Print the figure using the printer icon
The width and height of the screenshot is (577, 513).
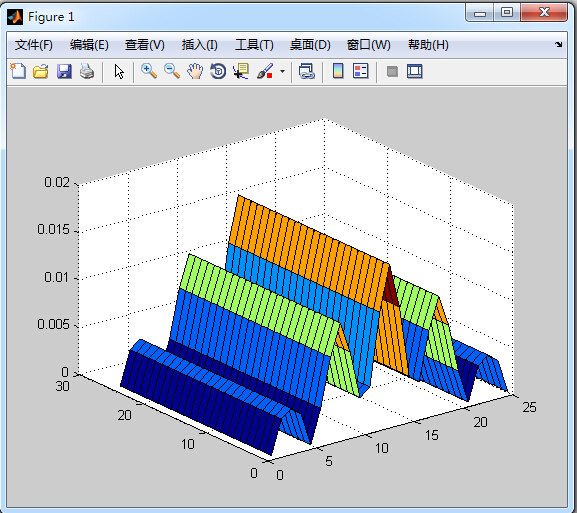[x=87, y=71]
